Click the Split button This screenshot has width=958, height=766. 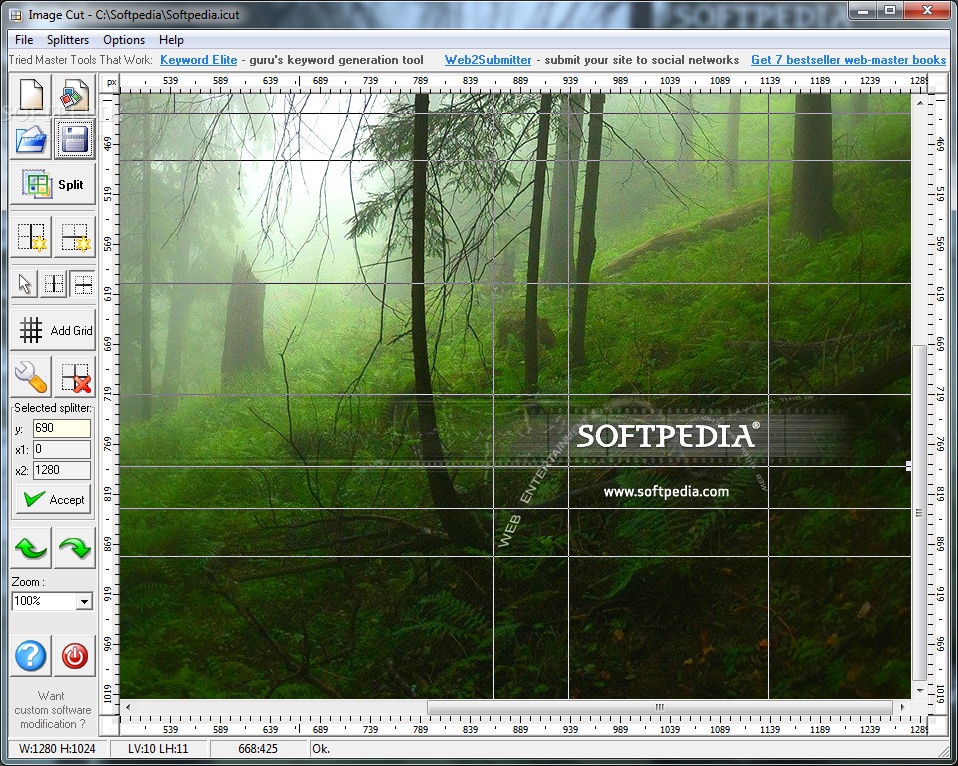[53, 184]
